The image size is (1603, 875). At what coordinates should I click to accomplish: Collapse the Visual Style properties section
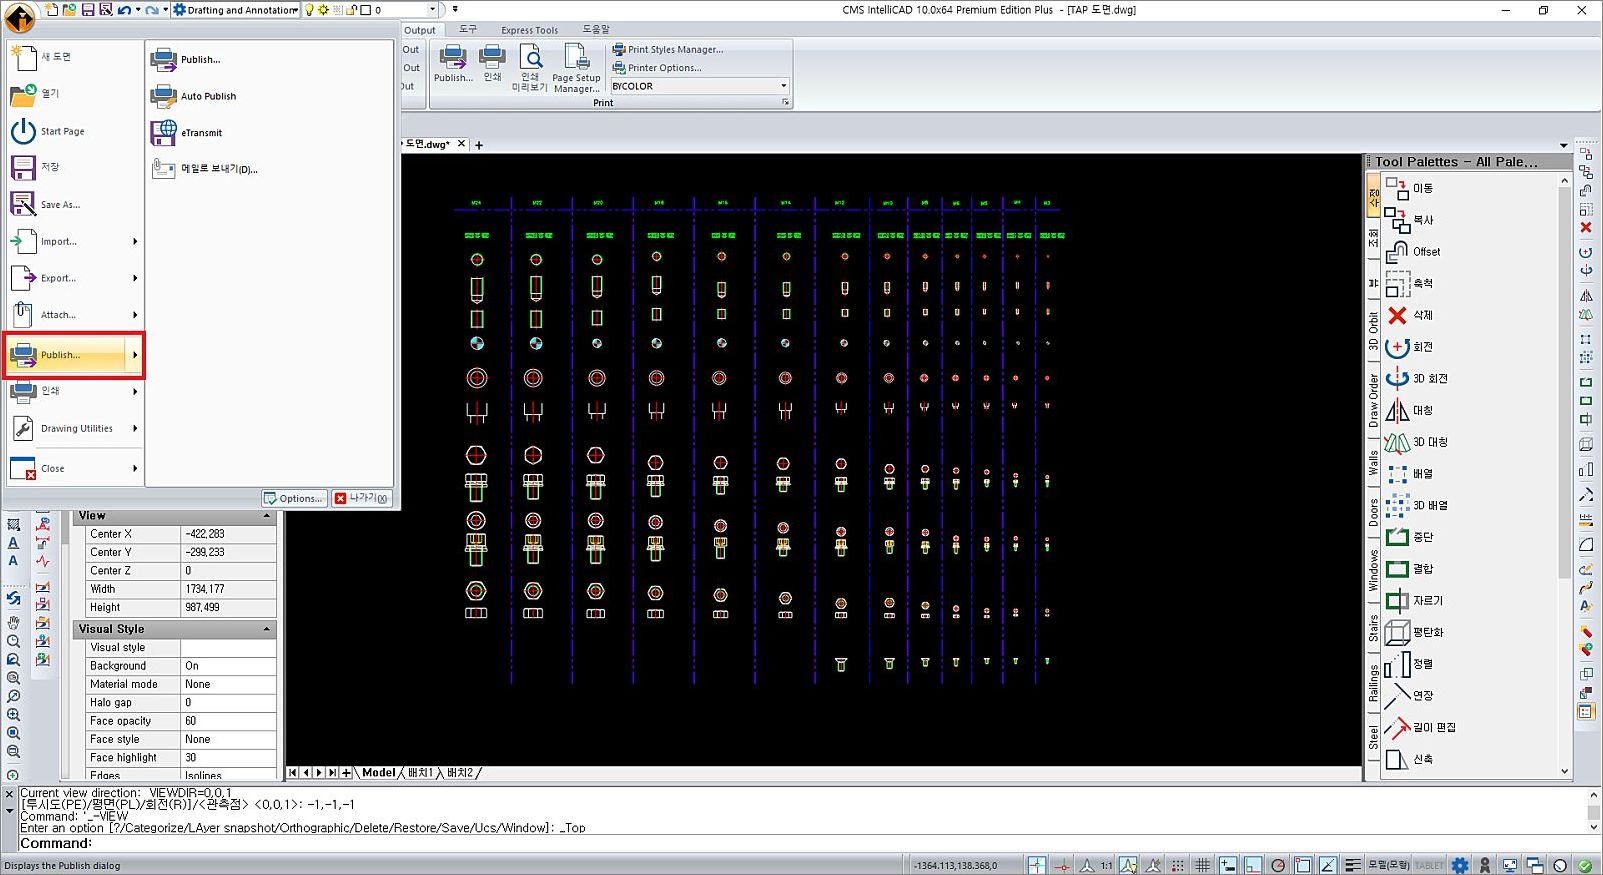pos(267,629)
